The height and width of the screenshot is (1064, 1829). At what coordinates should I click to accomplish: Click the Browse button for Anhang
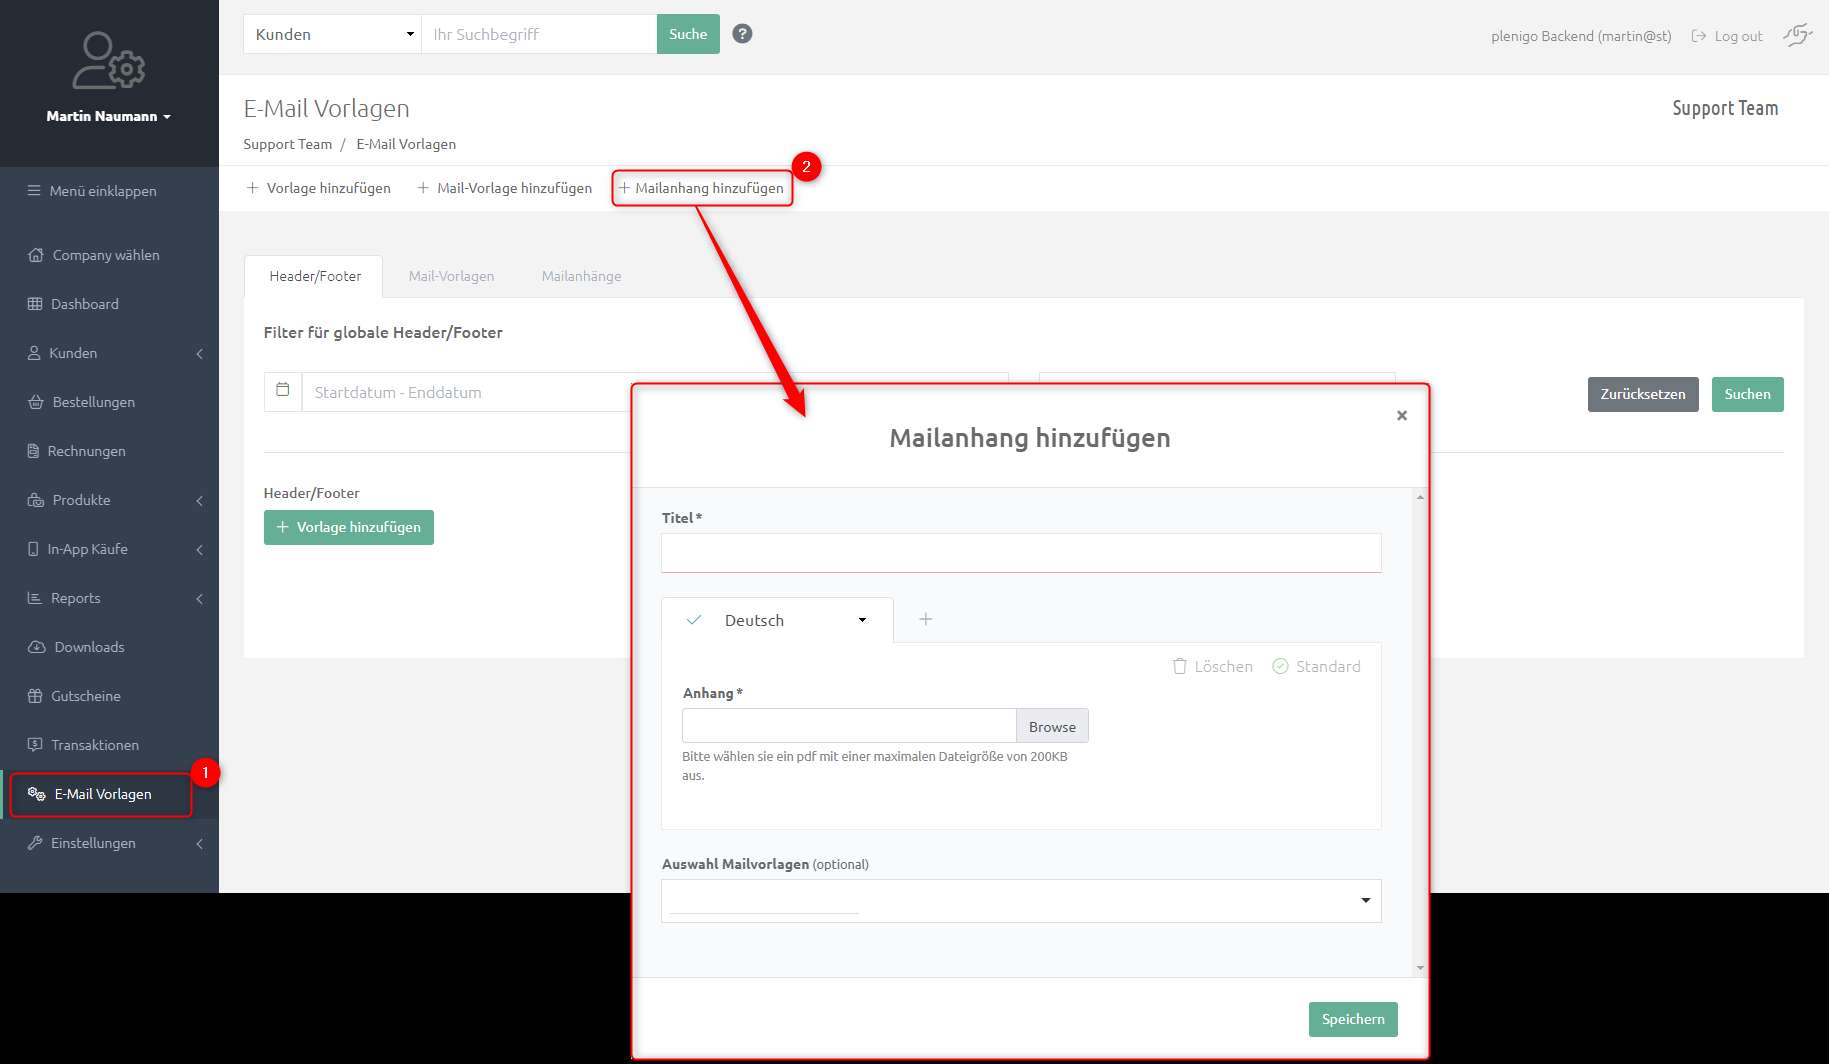click(x=1052, y=726)
